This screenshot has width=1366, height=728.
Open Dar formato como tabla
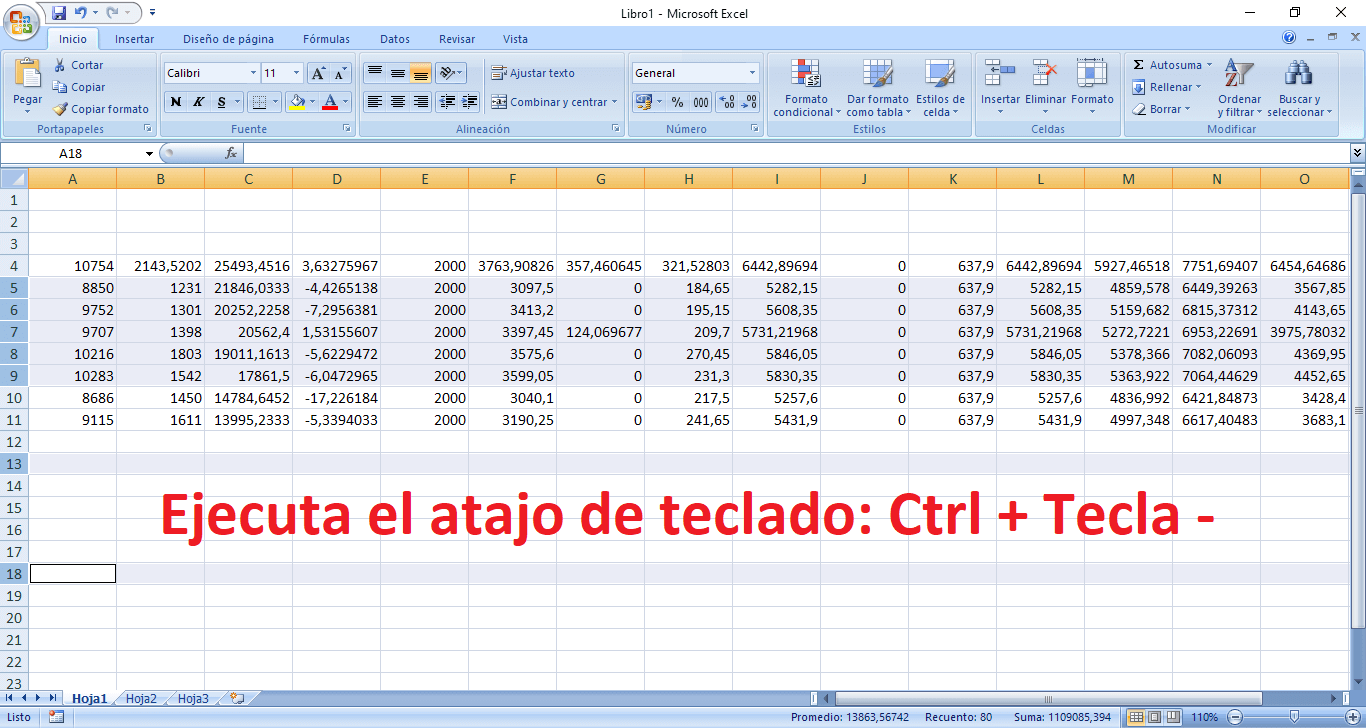click(x=877, y=87)
